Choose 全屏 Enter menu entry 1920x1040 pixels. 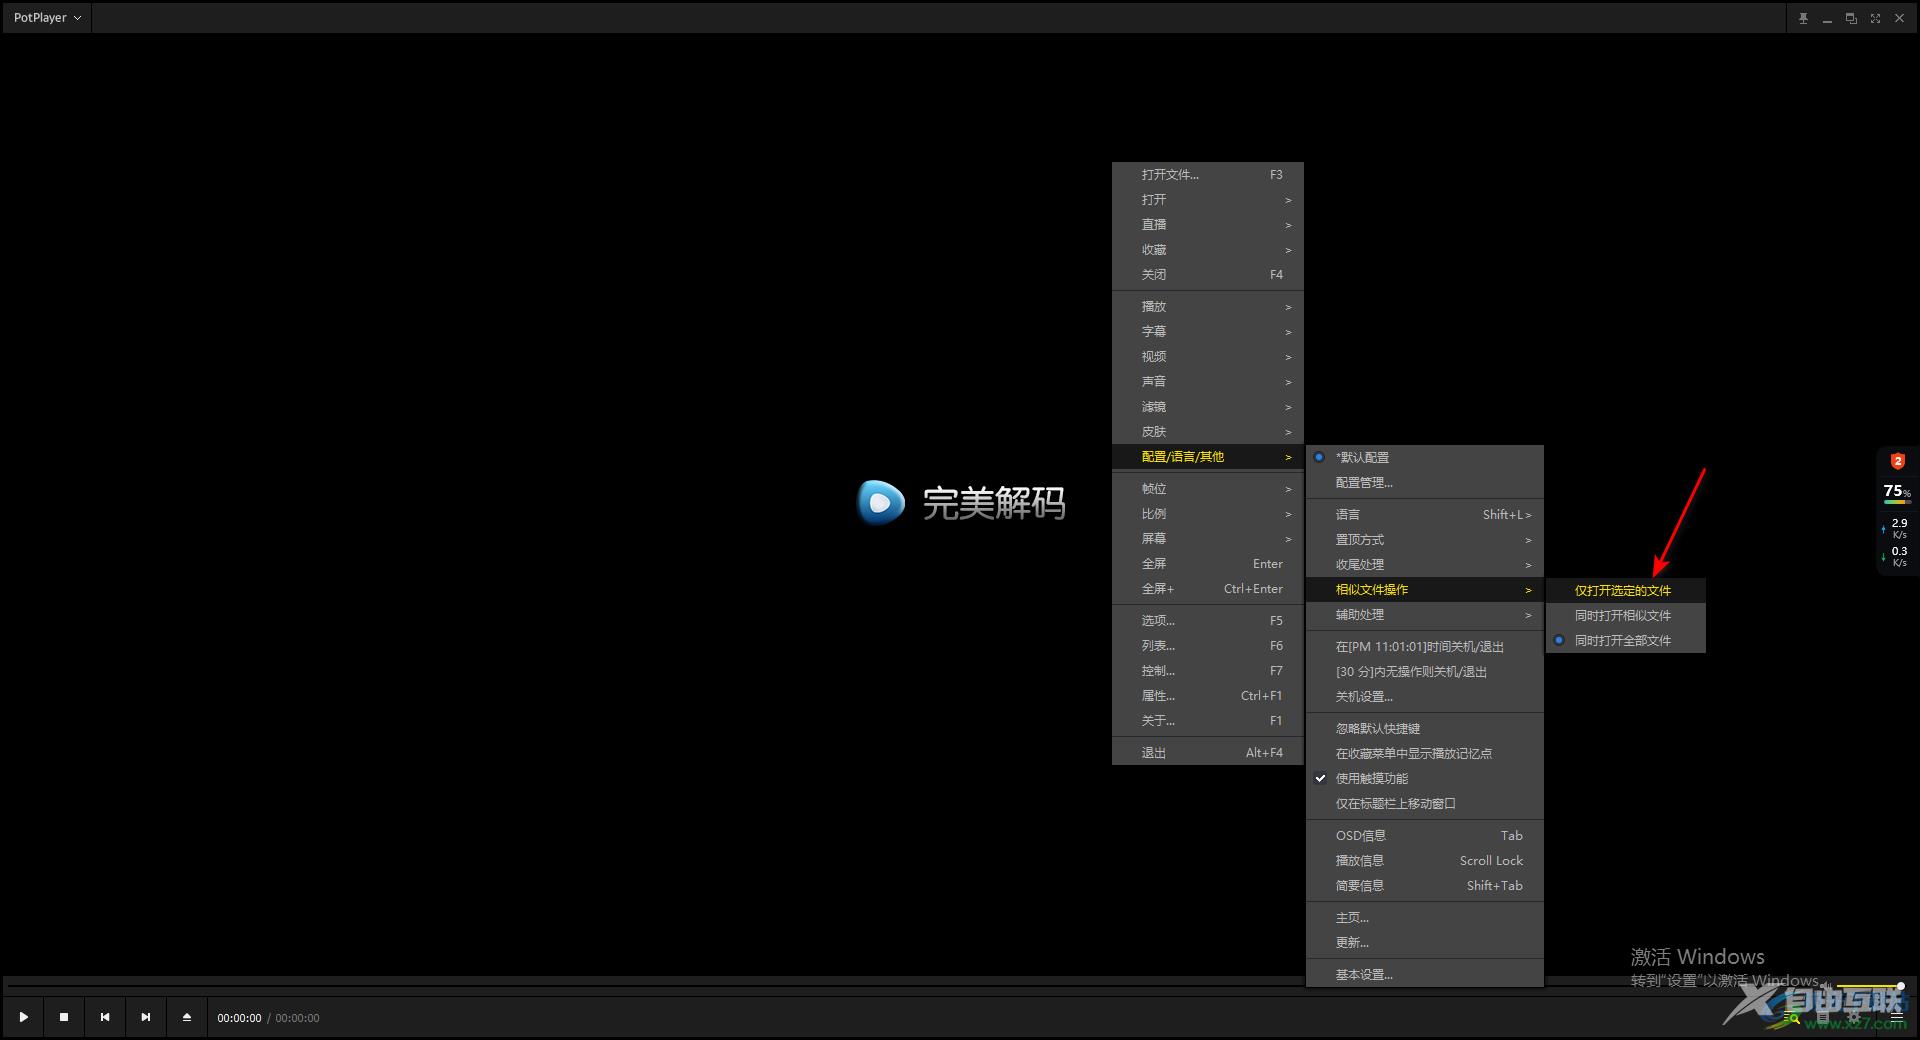[x=1208, y=563]
